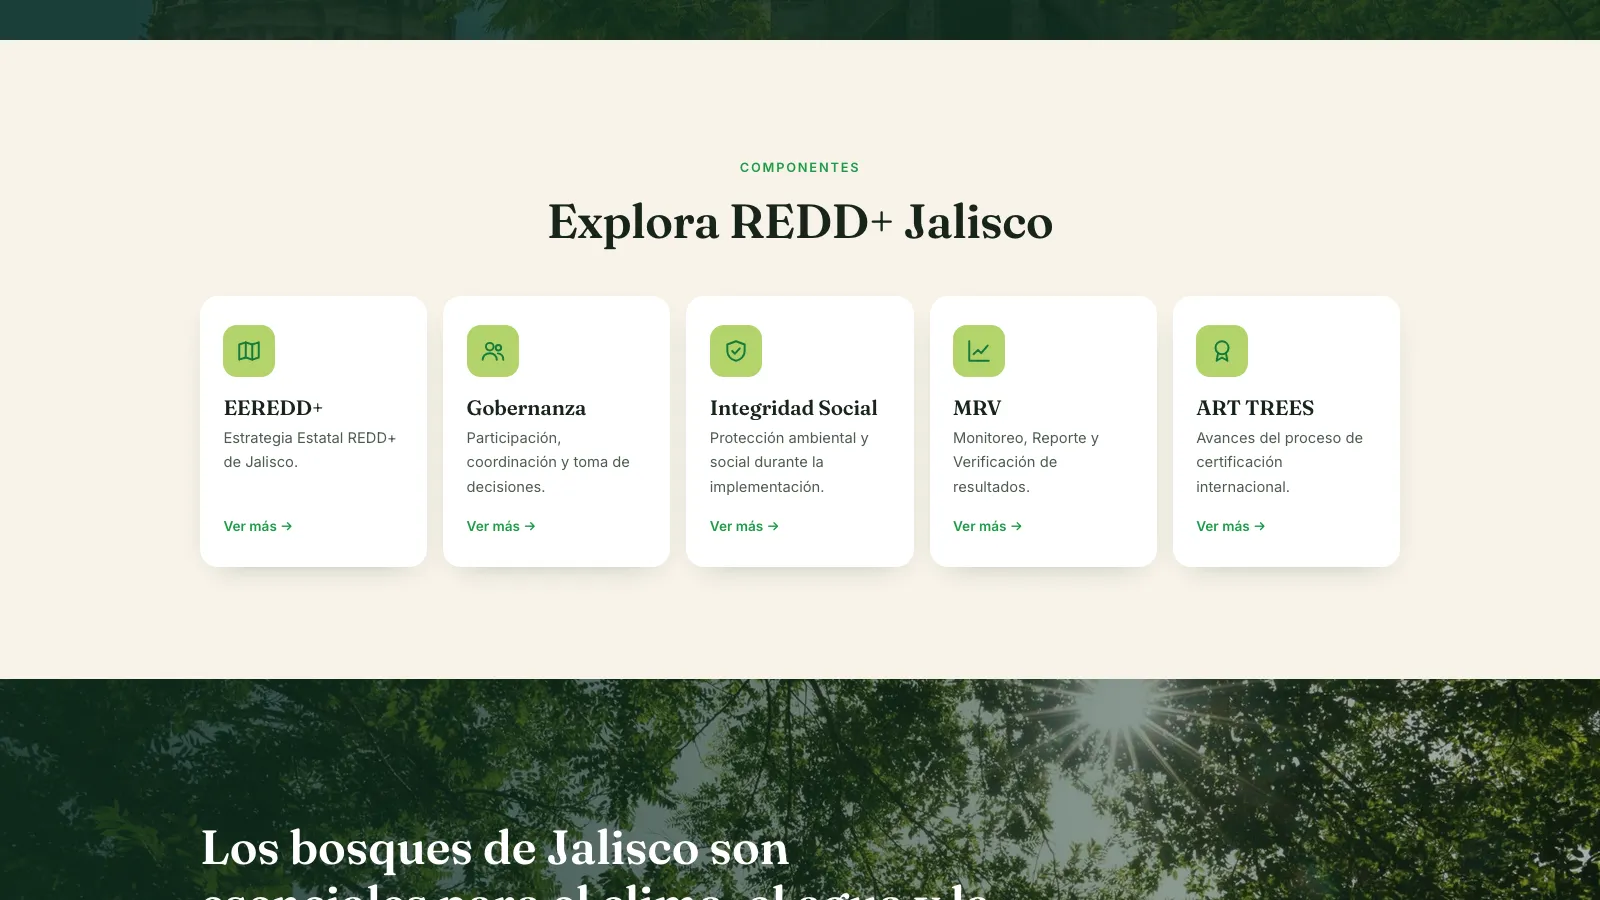
Task: Click the award ribbon icon on ART TREES card
Action: (x=1222, y=351)
